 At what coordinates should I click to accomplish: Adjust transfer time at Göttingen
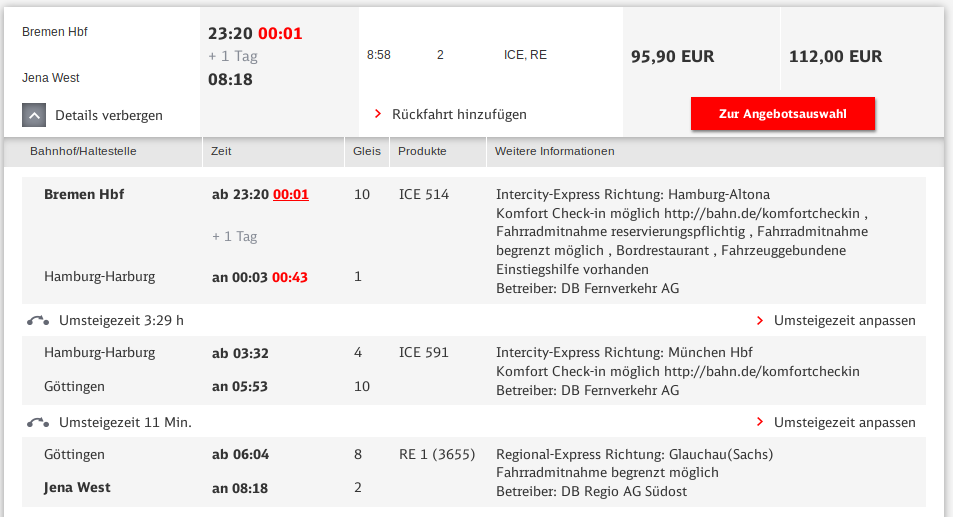pyautogui.click(x=844, y=422)
